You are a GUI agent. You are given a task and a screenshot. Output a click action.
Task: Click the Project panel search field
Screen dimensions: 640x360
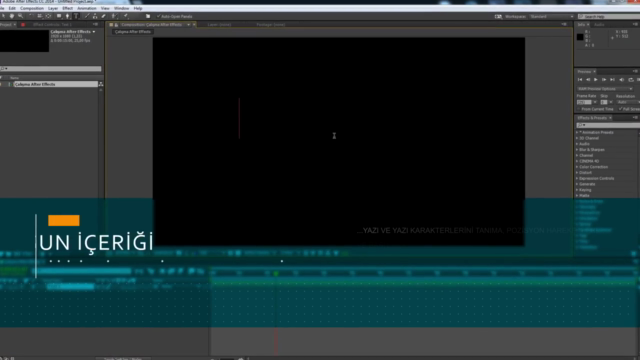(x=51, y=69)
